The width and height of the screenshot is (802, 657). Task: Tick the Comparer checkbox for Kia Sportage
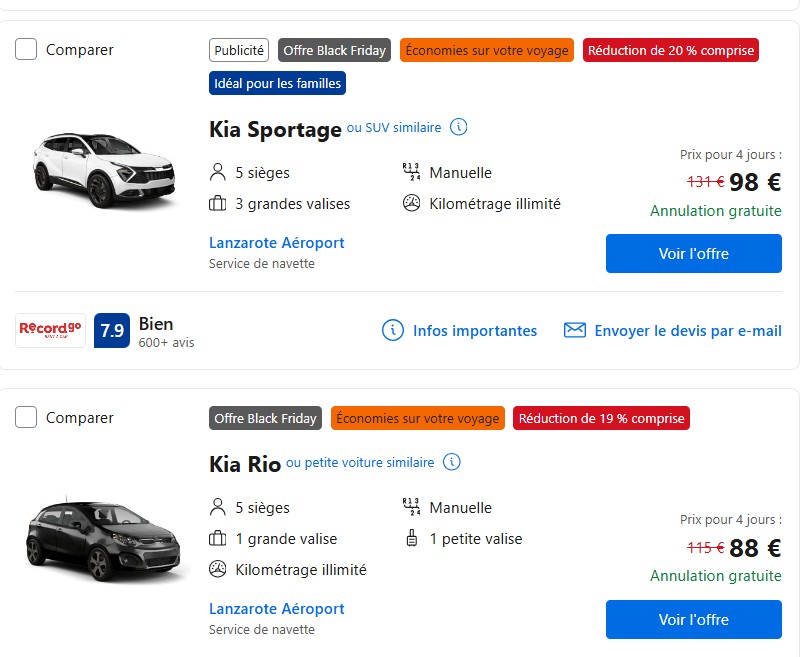click(x=26, y=49)
